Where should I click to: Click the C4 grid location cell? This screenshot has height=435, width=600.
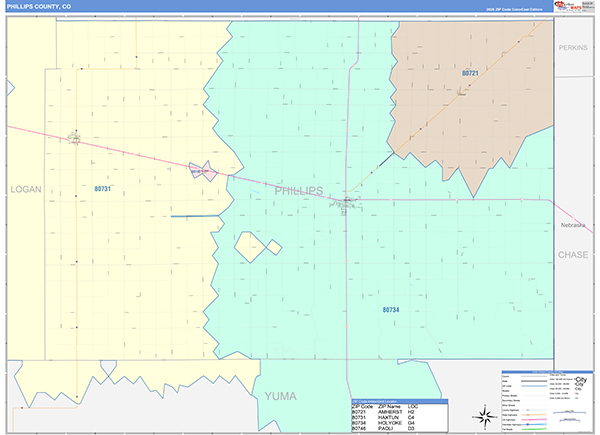click(x=411, y=417)
